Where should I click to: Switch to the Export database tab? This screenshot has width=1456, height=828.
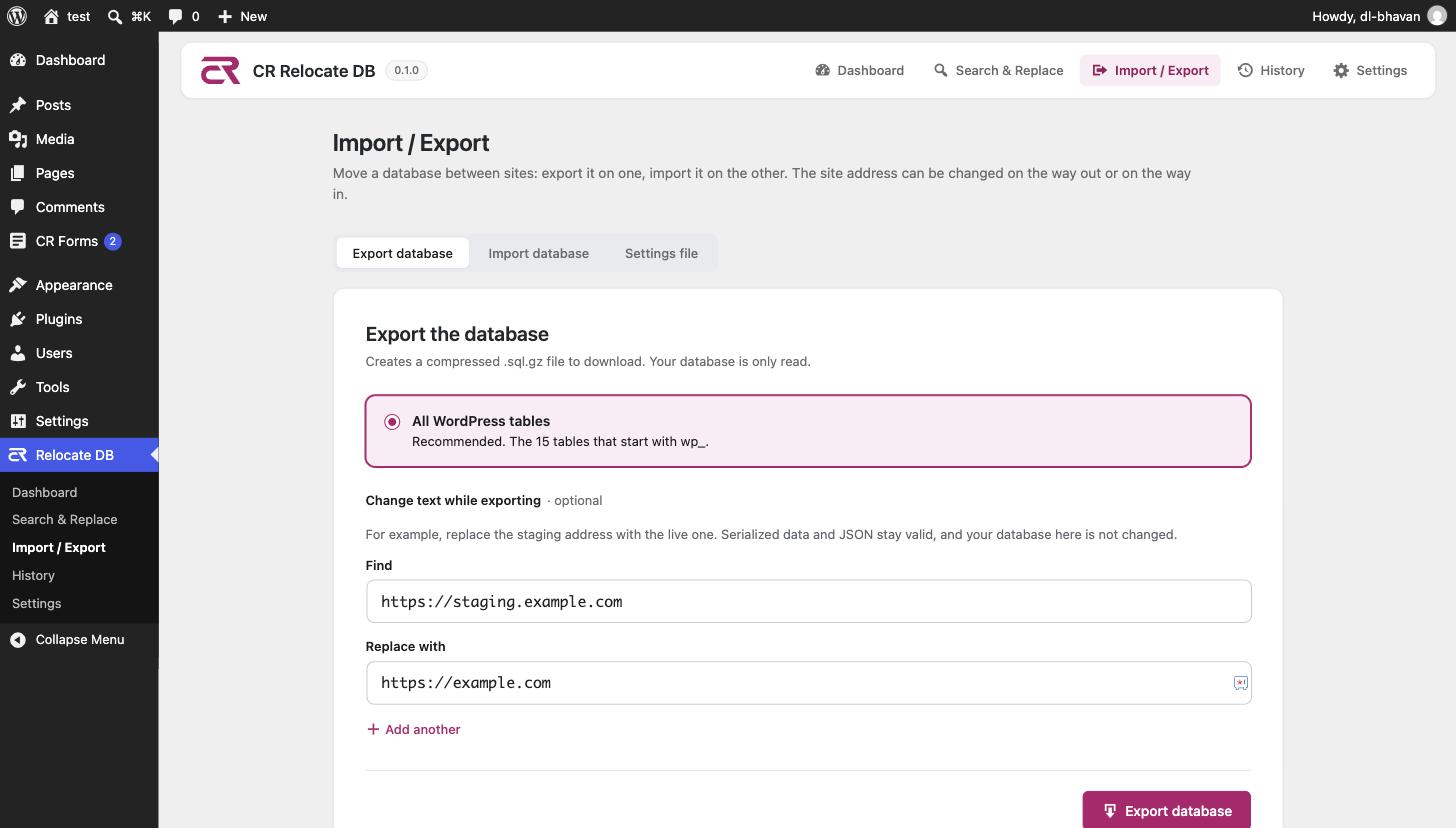[x=402, y=253]
